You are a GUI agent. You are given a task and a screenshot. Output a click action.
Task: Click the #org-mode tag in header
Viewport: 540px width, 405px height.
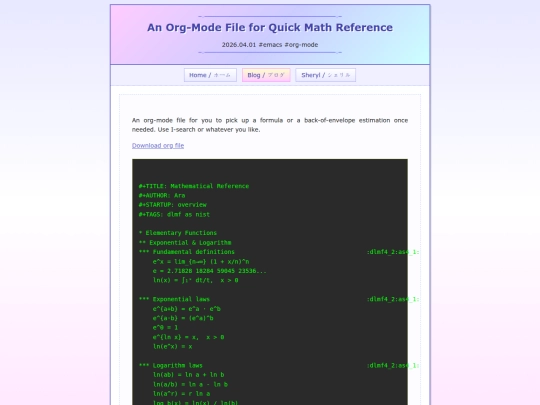coord(301,45)
